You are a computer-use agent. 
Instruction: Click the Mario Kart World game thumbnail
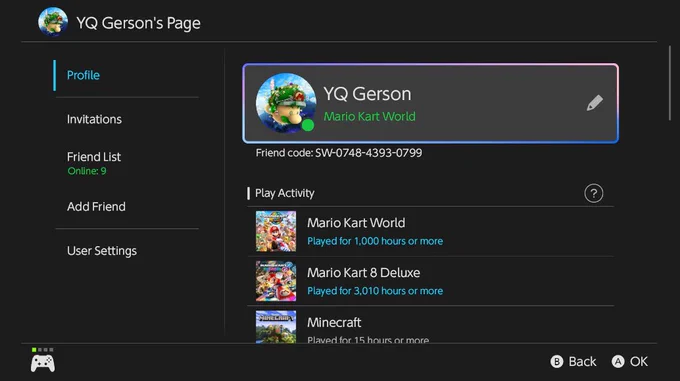[276, 231]
